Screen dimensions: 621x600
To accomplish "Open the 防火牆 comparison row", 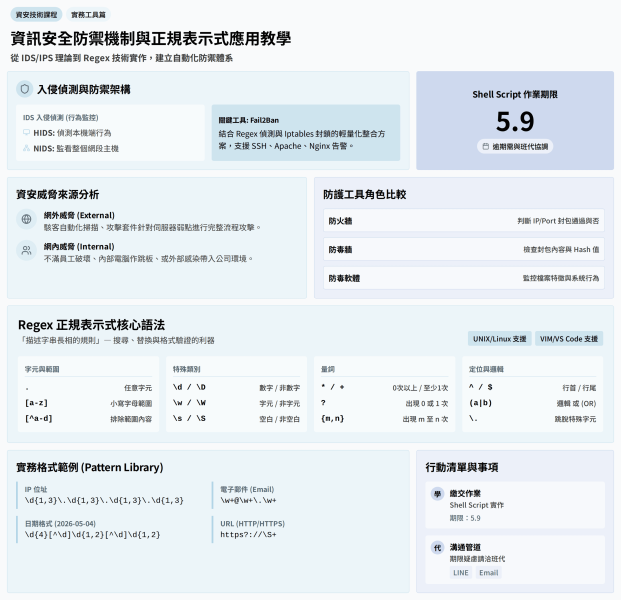I will (464, 221).
